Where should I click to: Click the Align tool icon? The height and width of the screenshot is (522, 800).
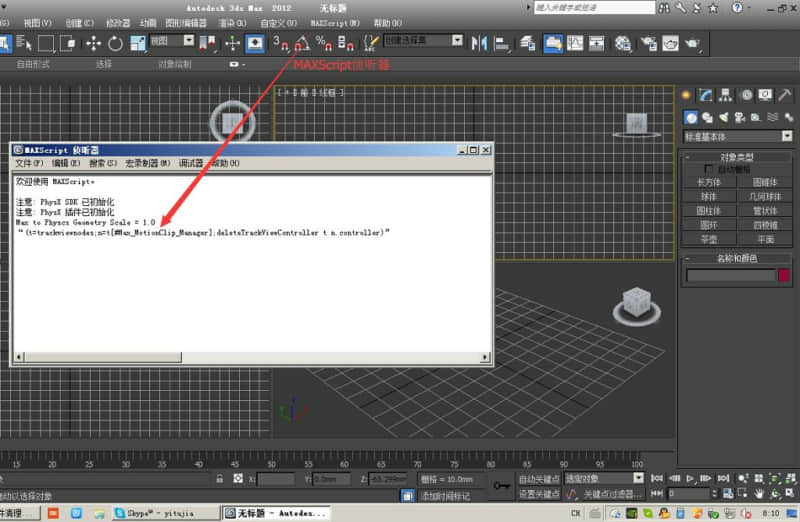tap(502, 43)
